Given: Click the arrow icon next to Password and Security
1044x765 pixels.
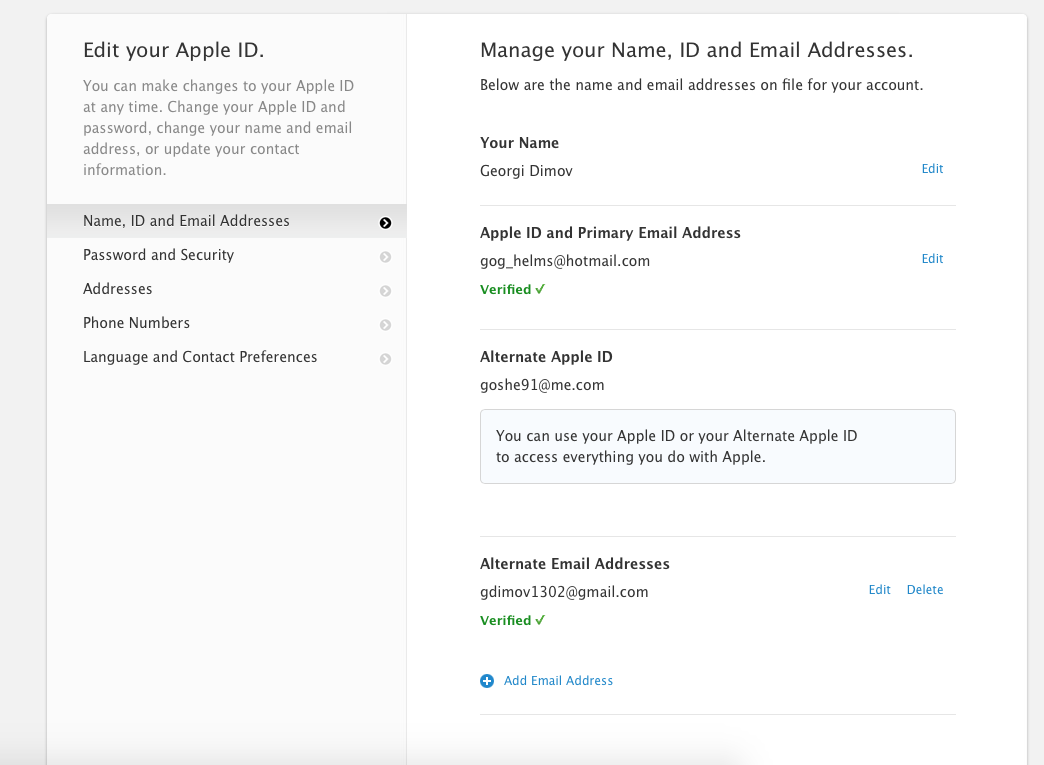Looking at the screenshot, I should (386, 257).
